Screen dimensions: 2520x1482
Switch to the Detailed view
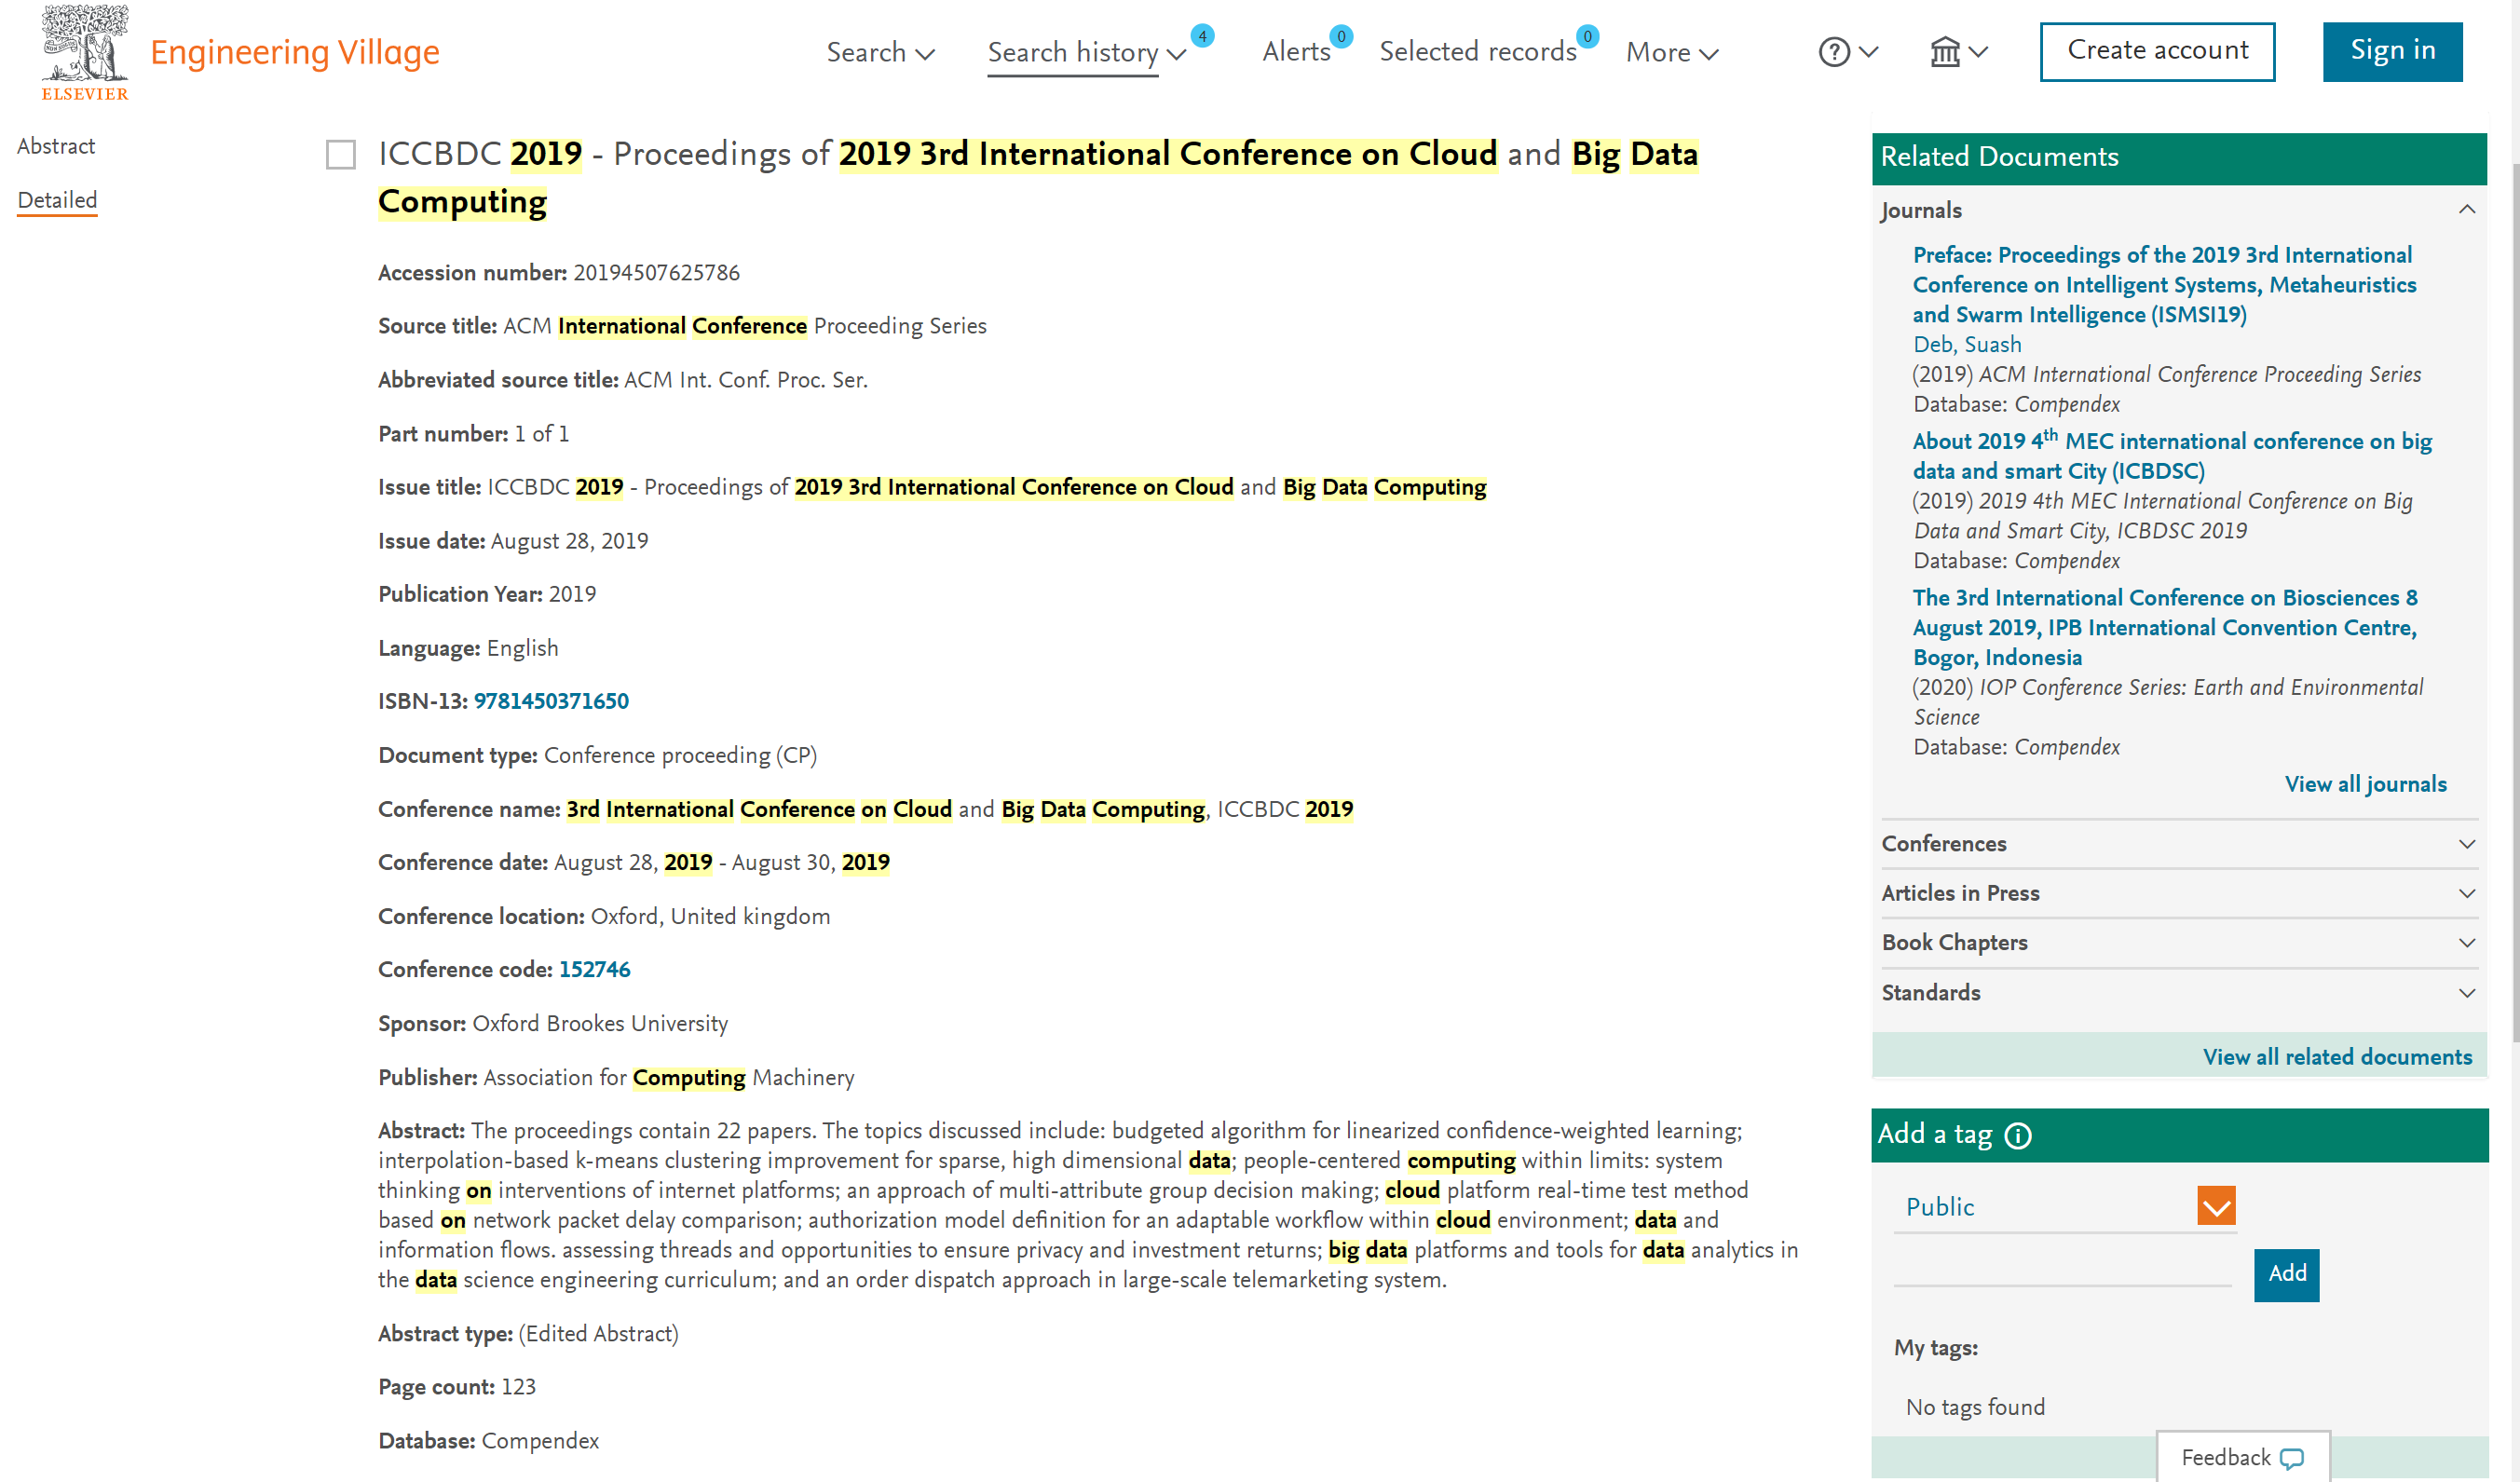click(x=57, y=200)
